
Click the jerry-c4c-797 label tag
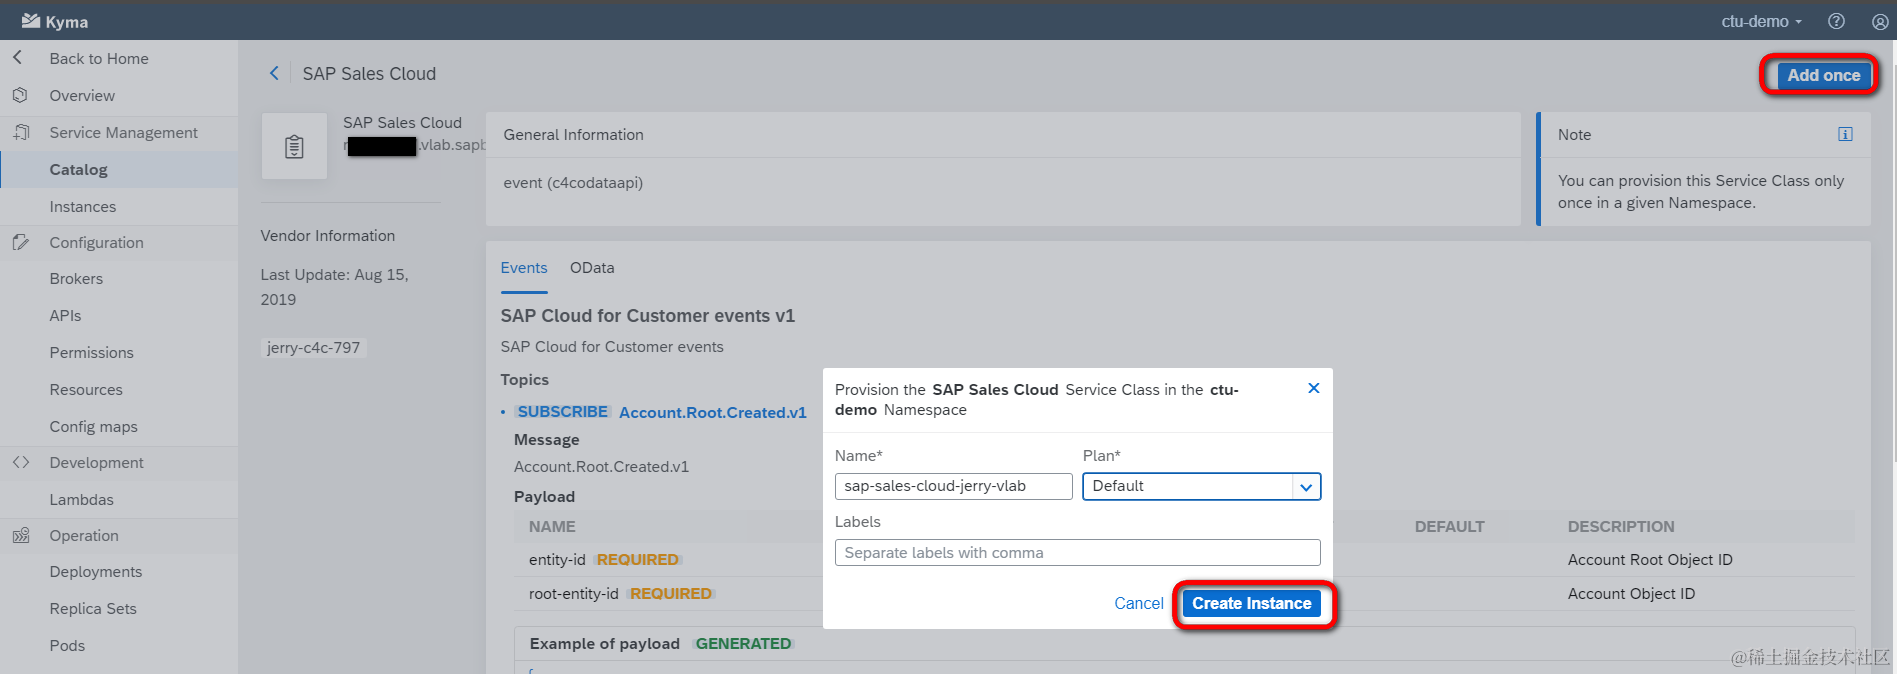click(313, 347)
